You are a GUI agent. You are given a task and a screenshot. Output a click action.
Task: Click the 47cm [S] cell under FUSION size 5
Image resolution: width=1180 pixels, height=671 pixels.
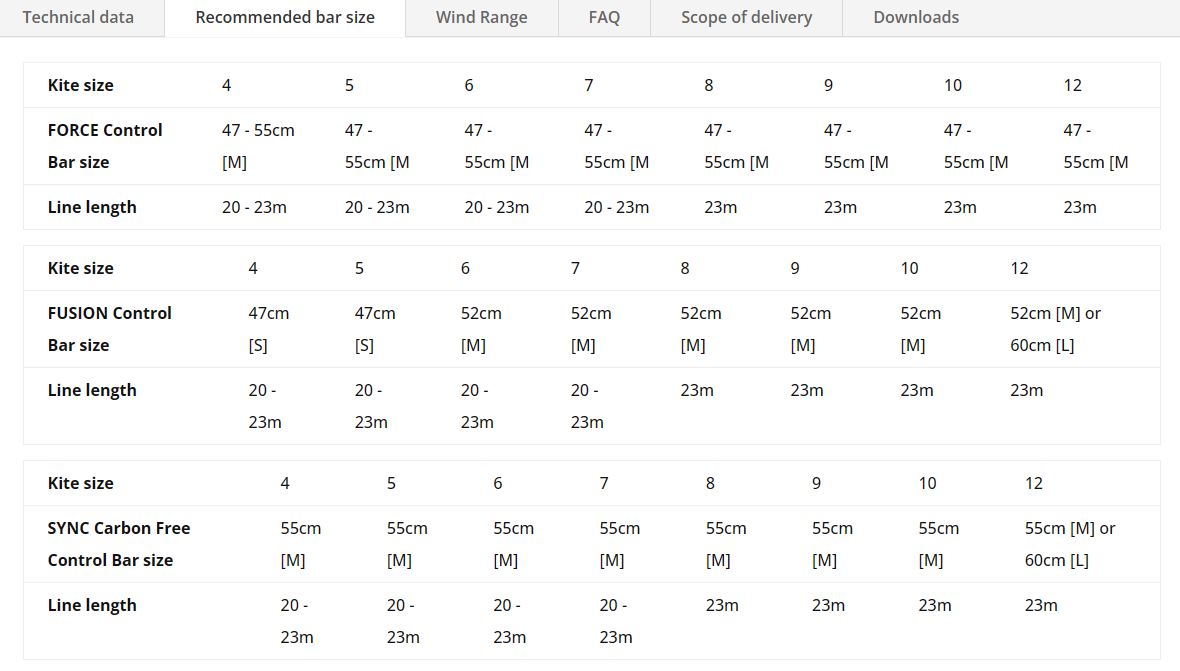(374, 329)
